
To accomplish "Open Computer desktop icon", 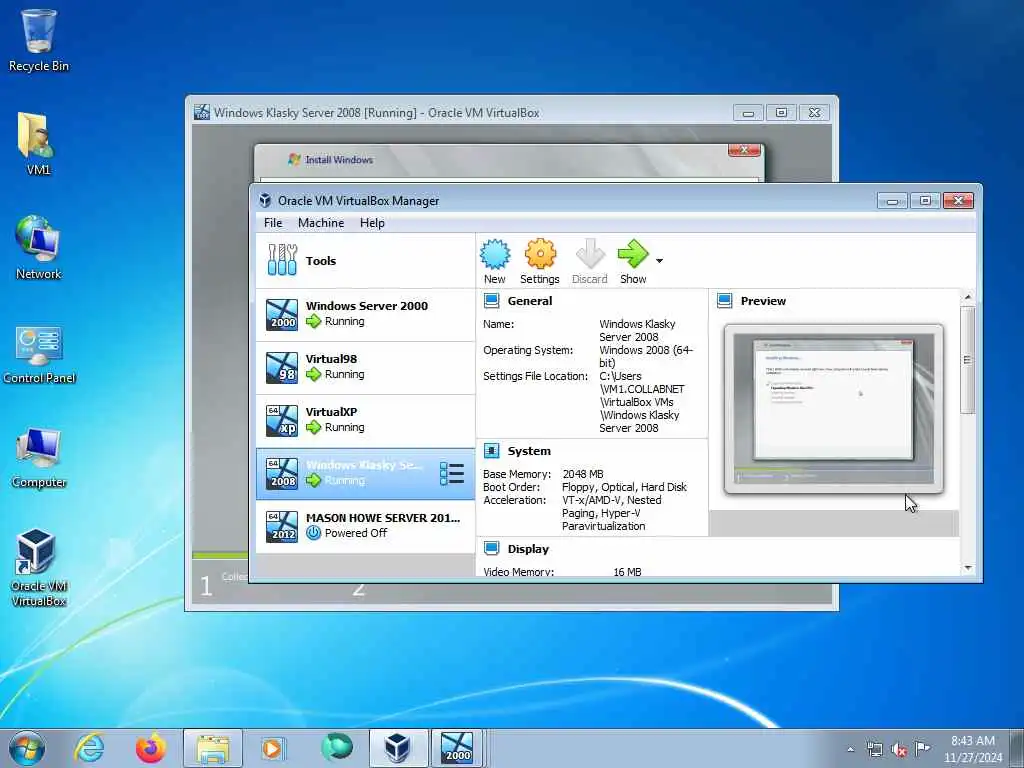I will tap(39, 457).
